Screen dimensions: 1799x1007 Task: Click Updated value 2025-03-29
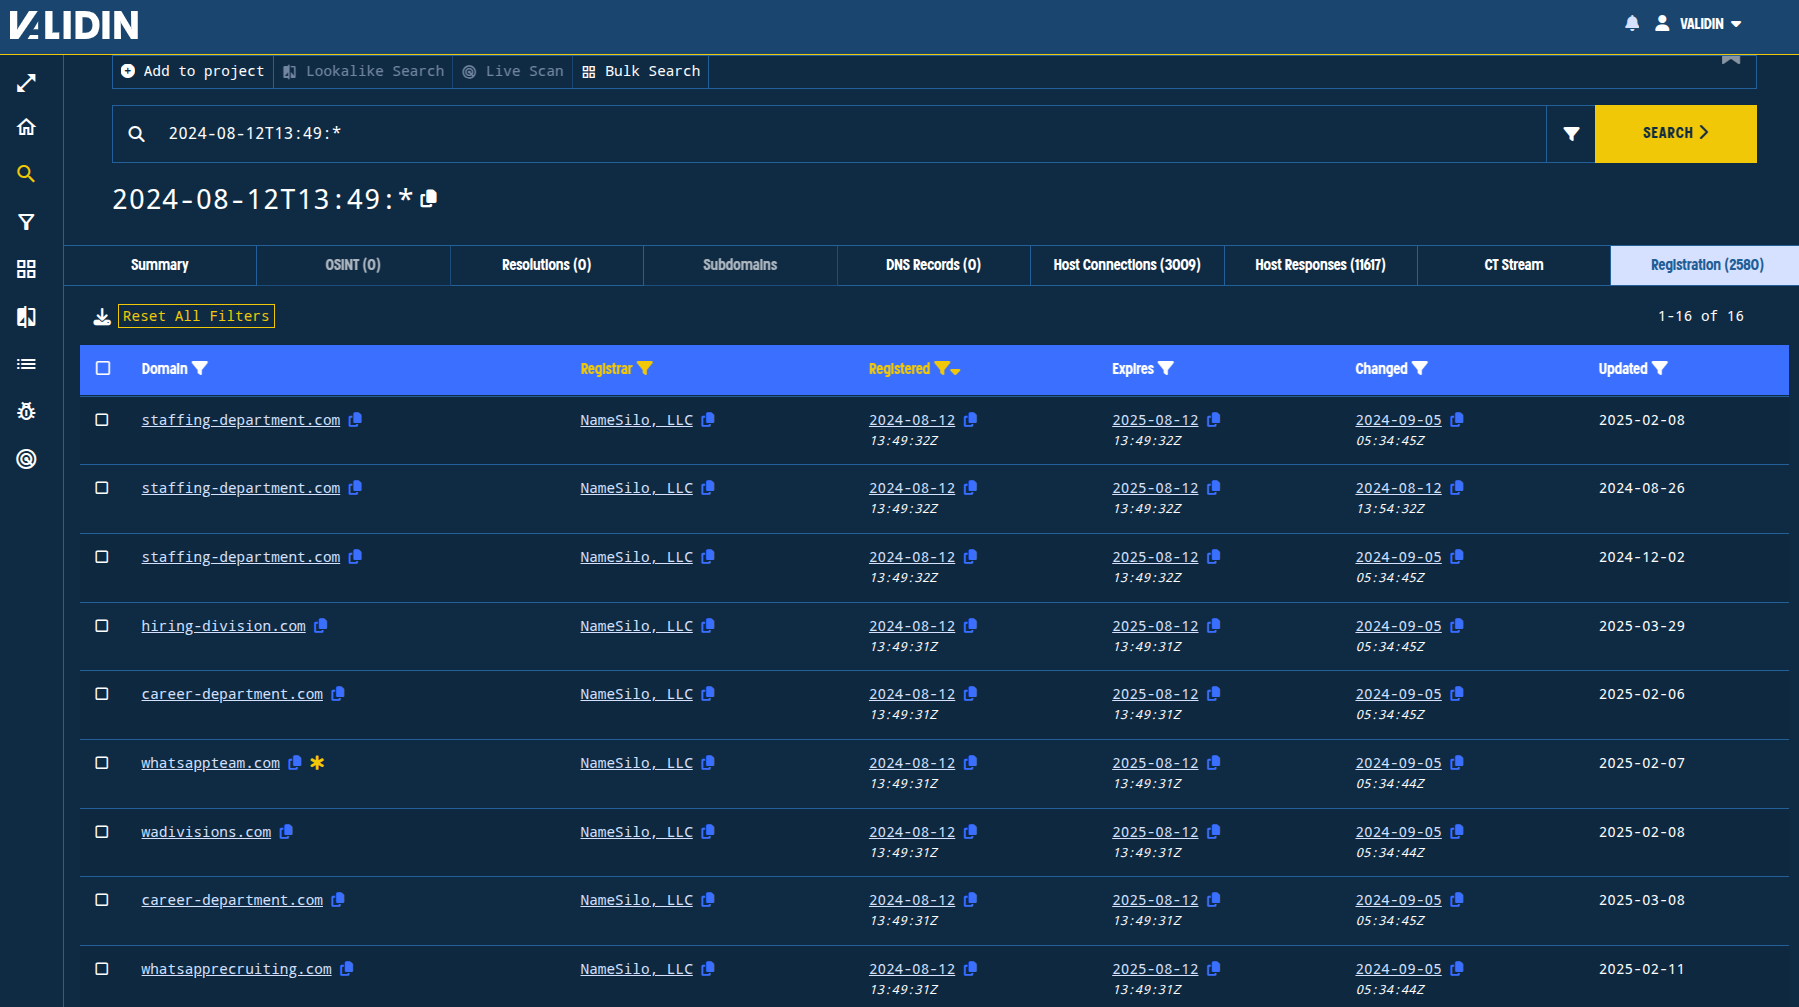pos(1641,626)
